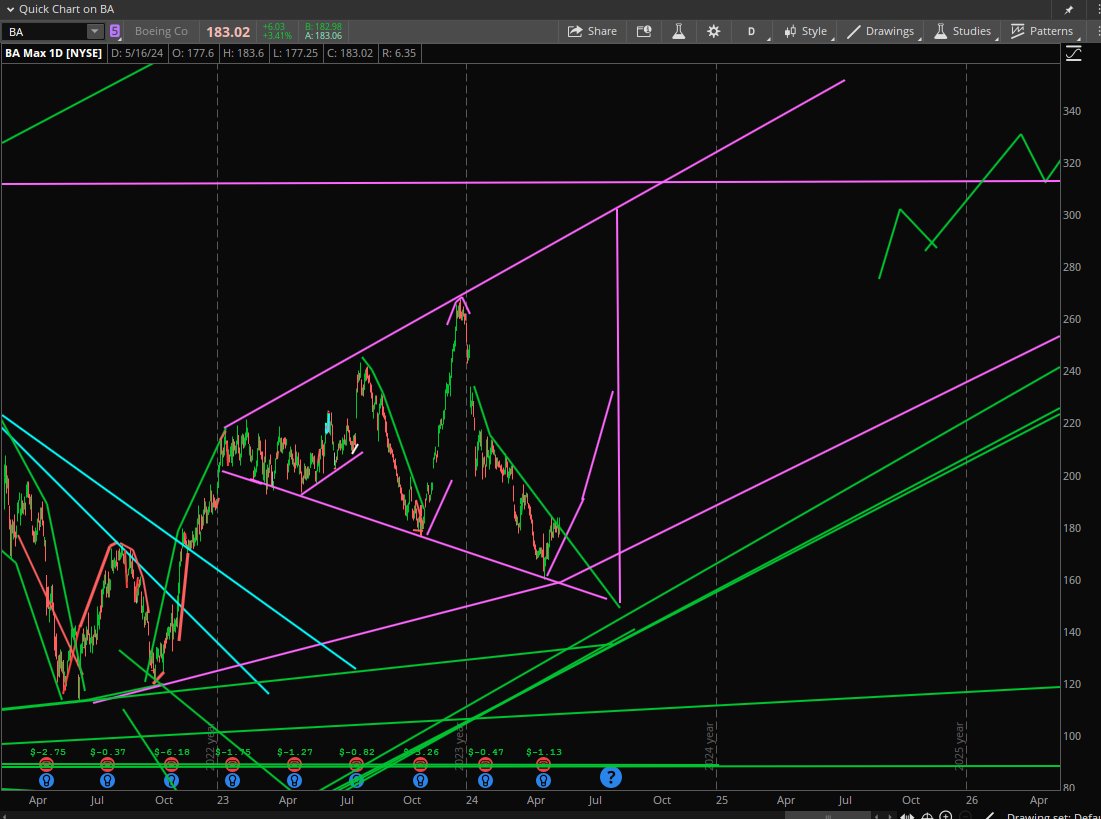Image resolution: width=1101 pixels, height=819 pixels.
Task: Click the 120 price axis label
Action: pos(1072,683)
